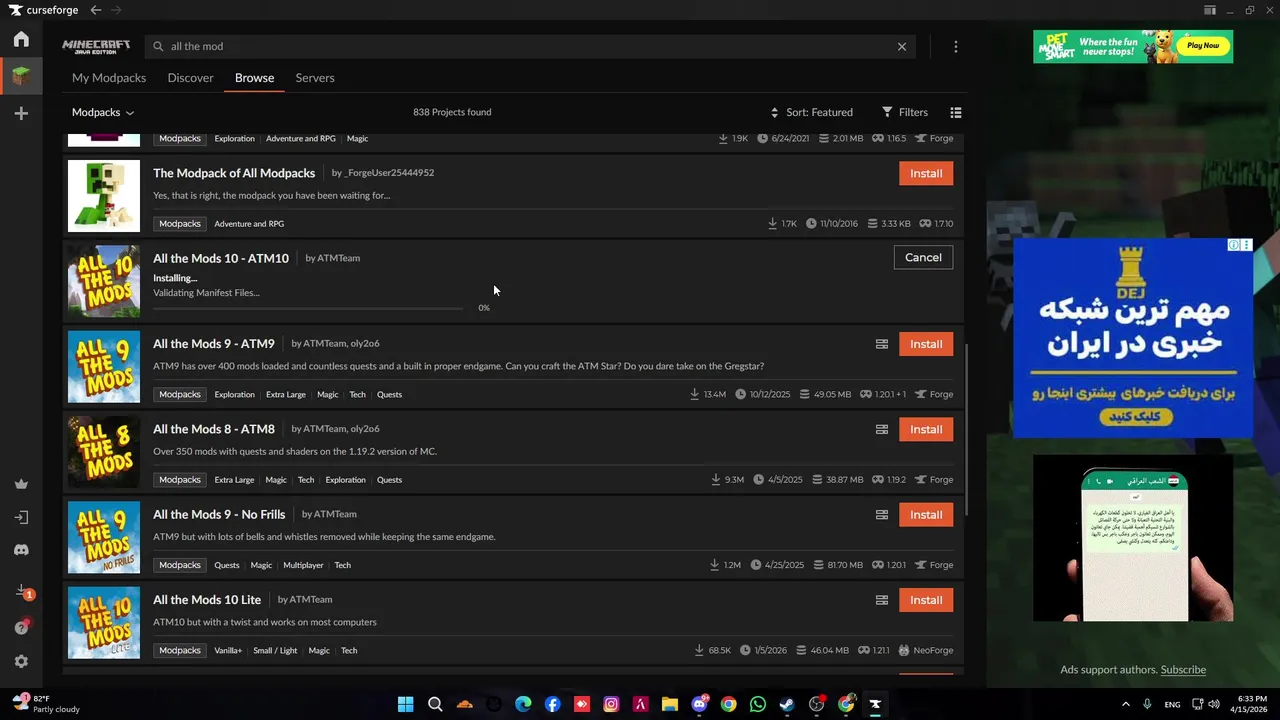Open Windows Start menu
The image size is (1280, 720).
coord(405,704)
